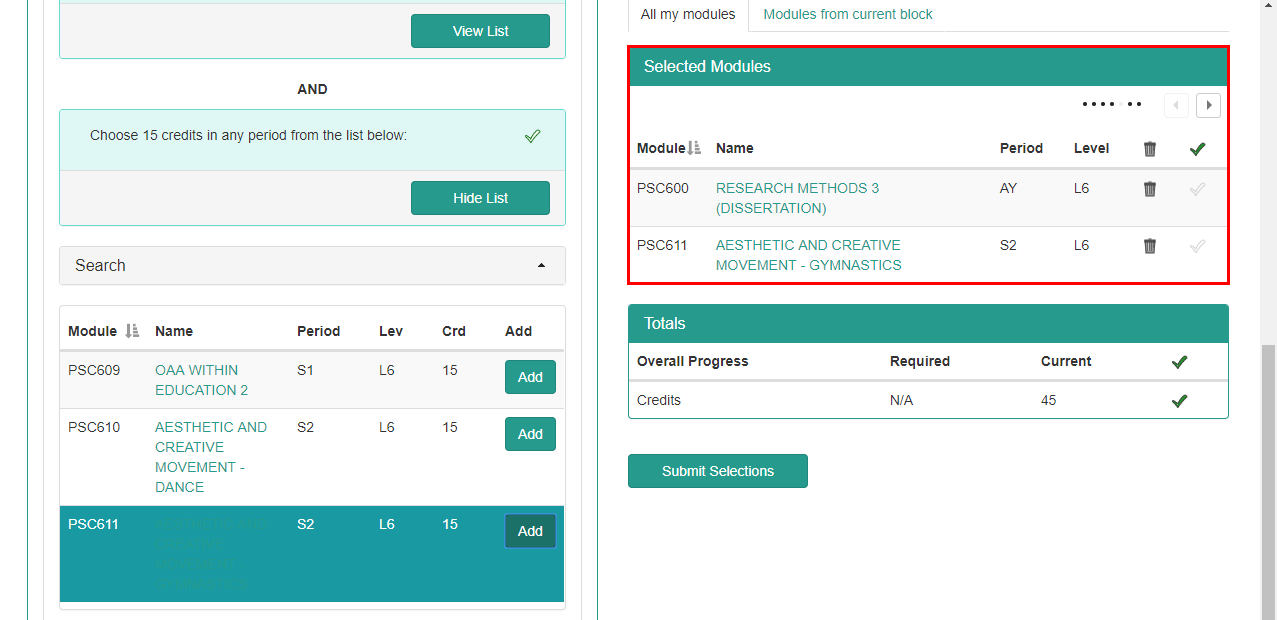Advance carousel with the right arrow

tap(1208, 105)
